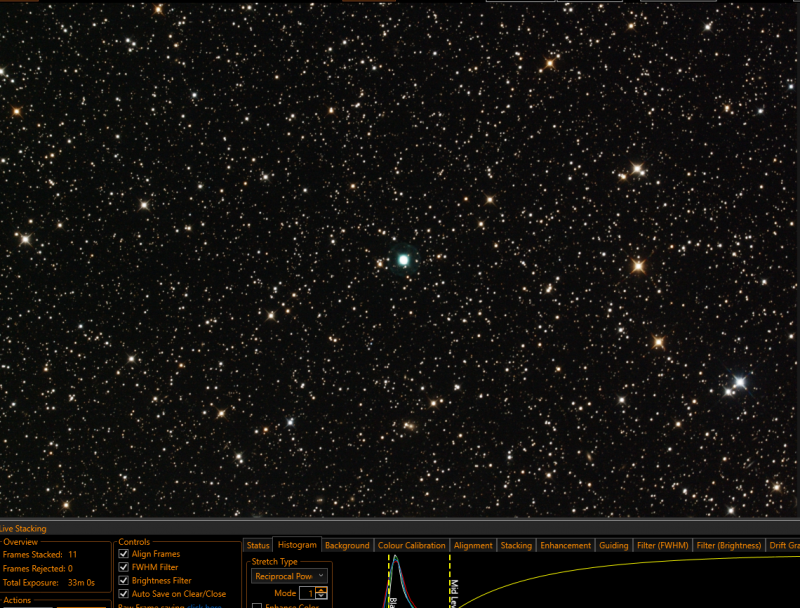Show the Filter (Brightness) tab
Image resolution: width=800 pixels, height=608 pixels.
pyautogui.click(x=729, y=545)
